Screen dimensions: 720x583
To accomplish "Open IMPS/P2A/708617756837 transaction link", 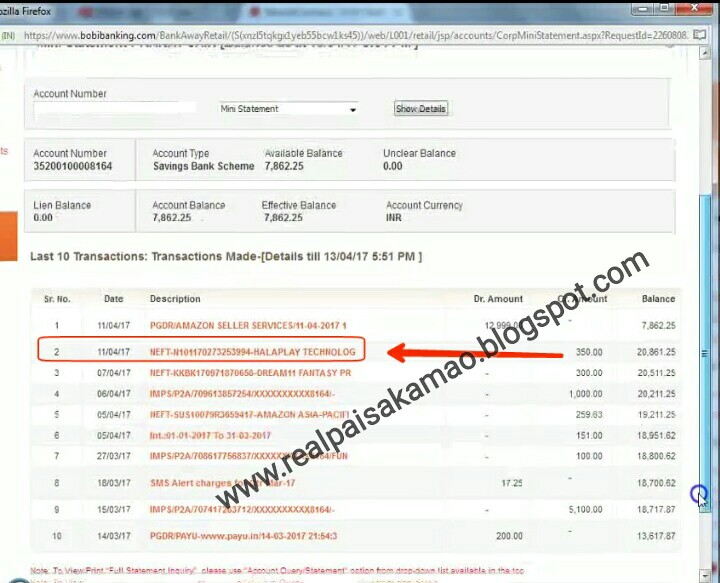I will pyautogui.click(x=248, y=456).
